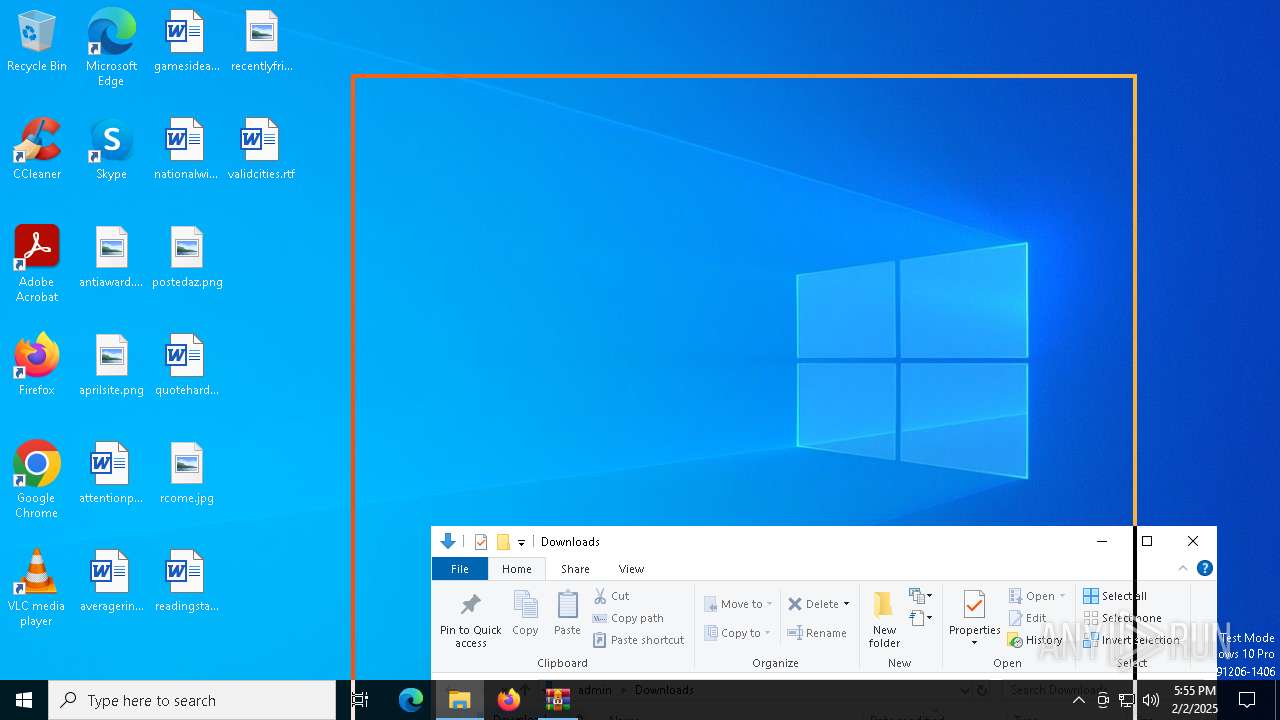Select rcome.jpg file on desktop
Viewport: 1280px width, 720px height.
coord(187,473)
